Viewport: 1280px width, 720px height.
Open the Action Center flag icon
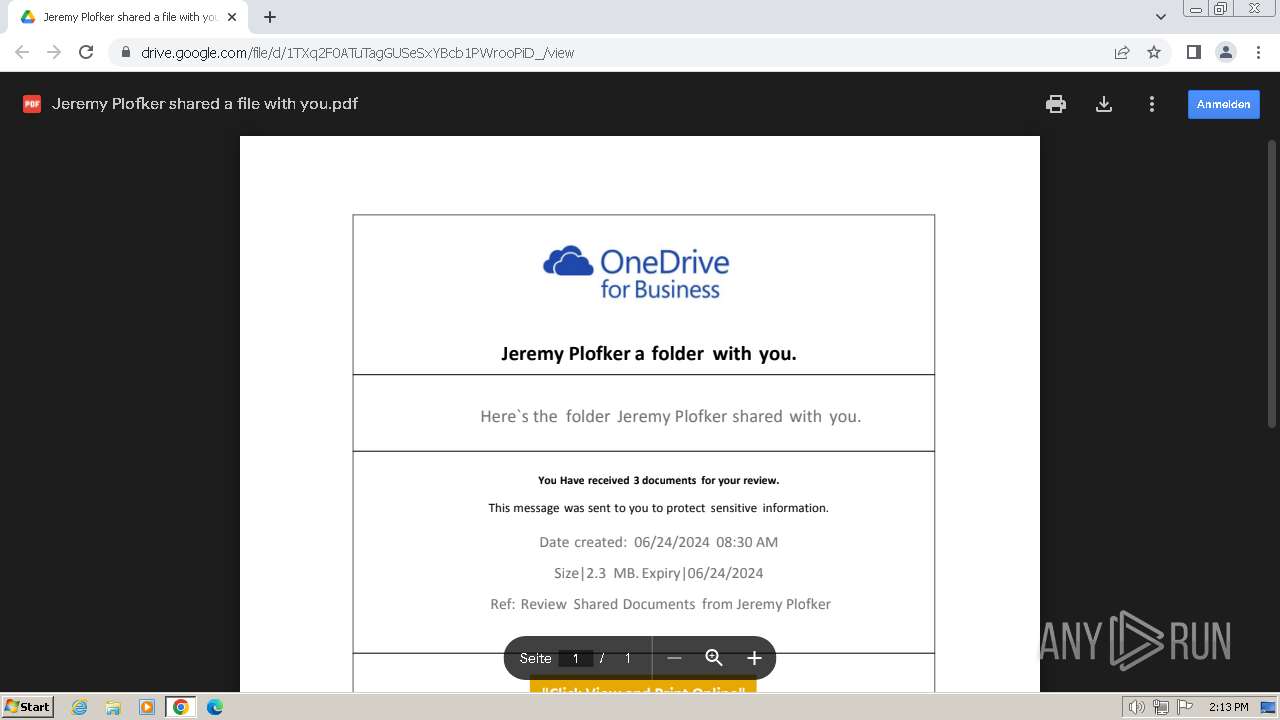point(1184,707)
